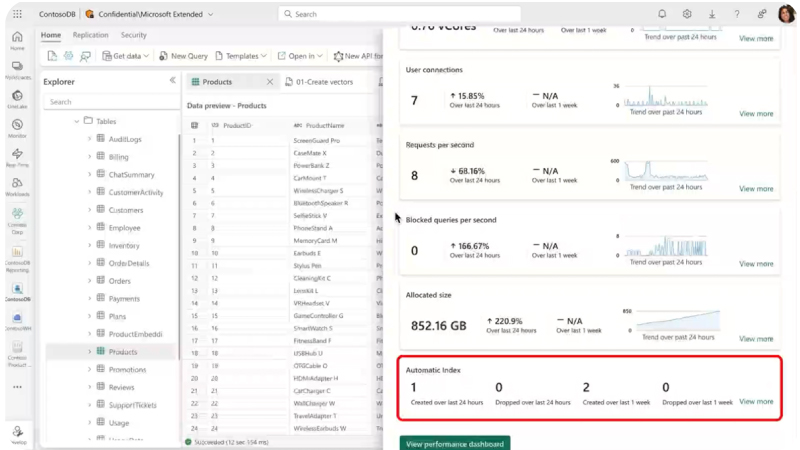Image resolution: width=800 pixels, height=450 pixels.
Task: Expand the AuditLogs table node
Action: pos(89,139)
